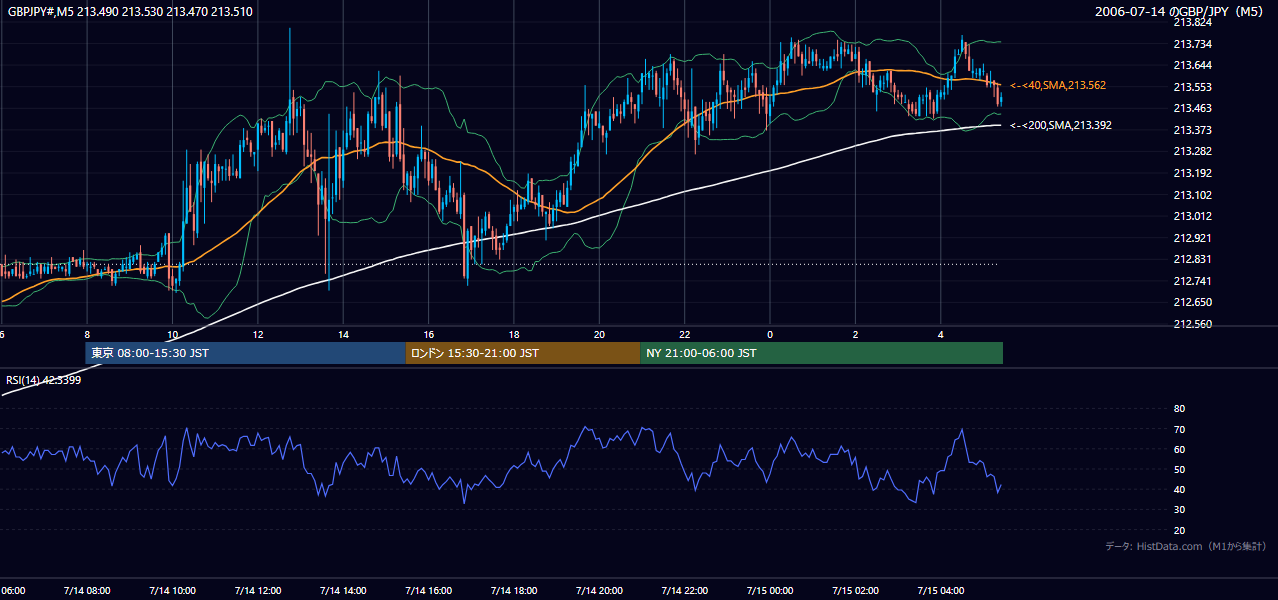
Task: Click the 7/14 18:00 date label
Action: [514, 591]
